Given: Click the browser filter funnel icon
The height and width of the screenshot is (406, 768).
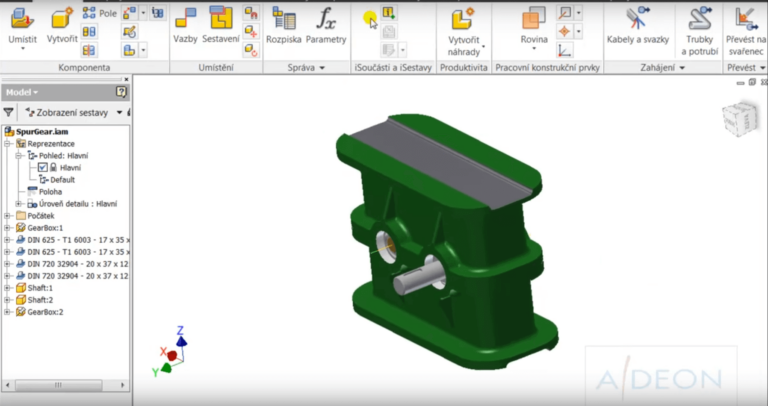Looking at the screenshot, I should pos(8,112).
